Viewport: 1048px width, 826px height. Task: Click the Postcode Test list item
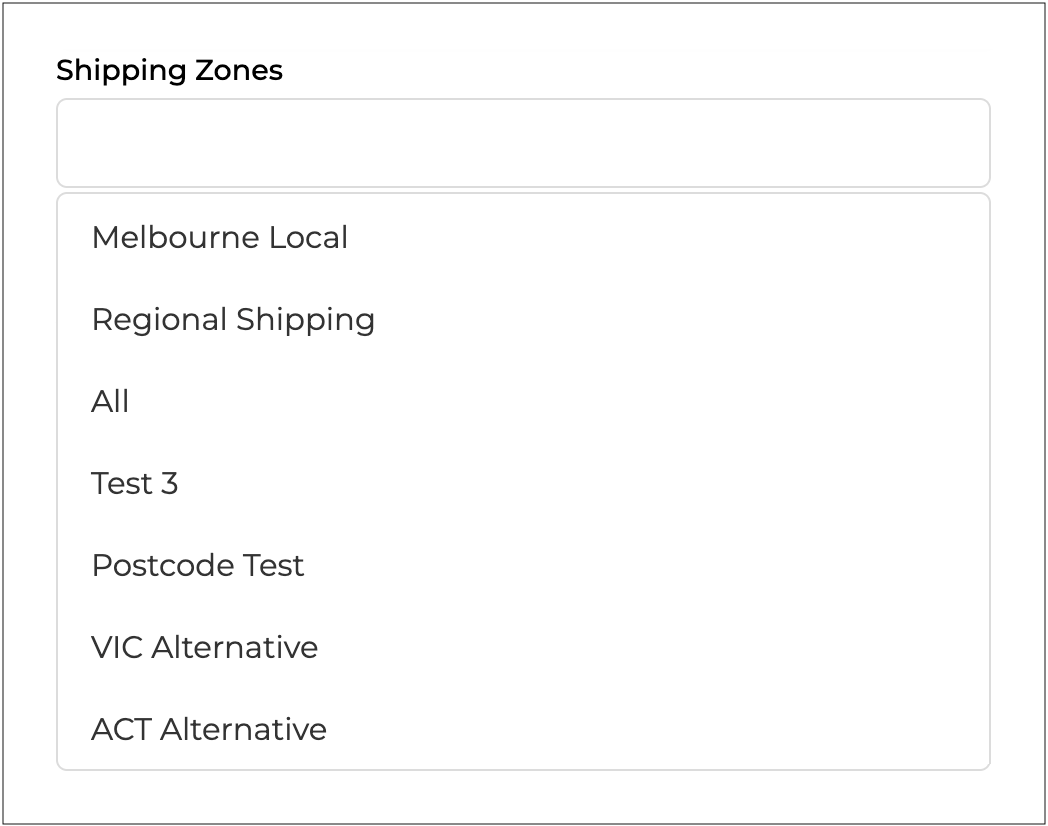pos(198,566)
